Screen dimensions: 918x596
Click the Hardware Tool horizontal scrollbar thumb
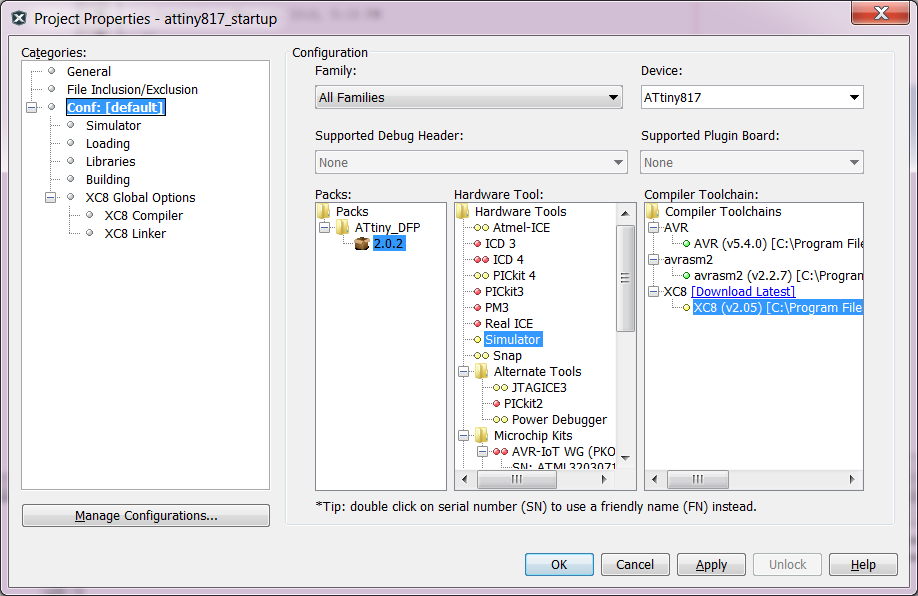(x=517, y=479)
